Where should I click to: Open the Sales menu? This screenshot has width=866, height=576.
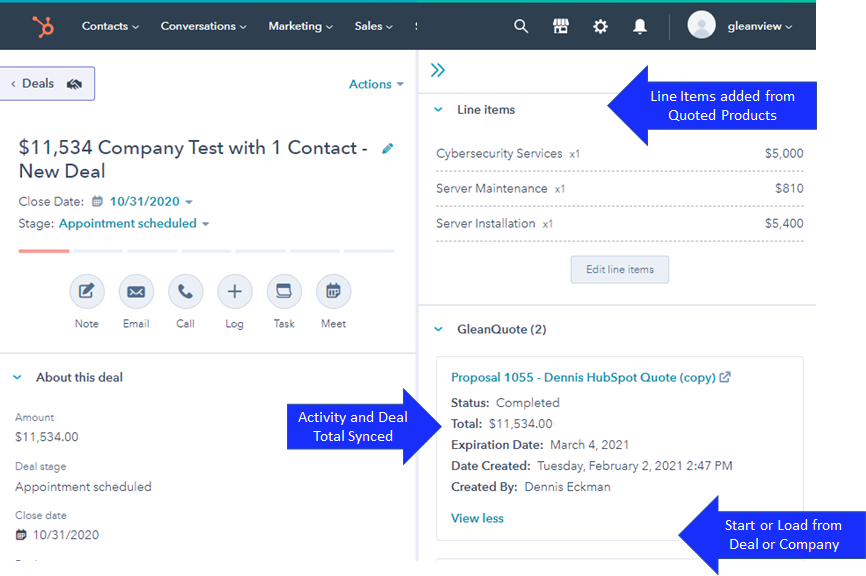[x=373, y=26]
